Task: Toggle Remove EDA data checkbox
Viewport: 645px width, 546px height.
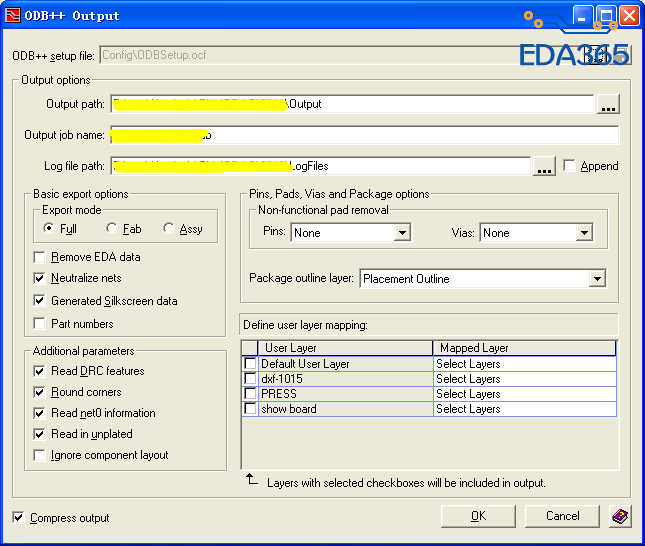Action: [x=39, y=257]
